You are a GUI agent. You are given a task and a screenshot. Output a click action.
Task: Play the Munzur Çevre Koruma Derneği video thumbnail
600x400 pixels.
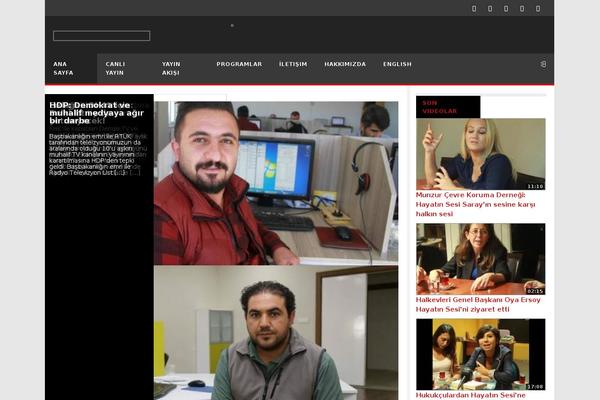click(481, 154)
